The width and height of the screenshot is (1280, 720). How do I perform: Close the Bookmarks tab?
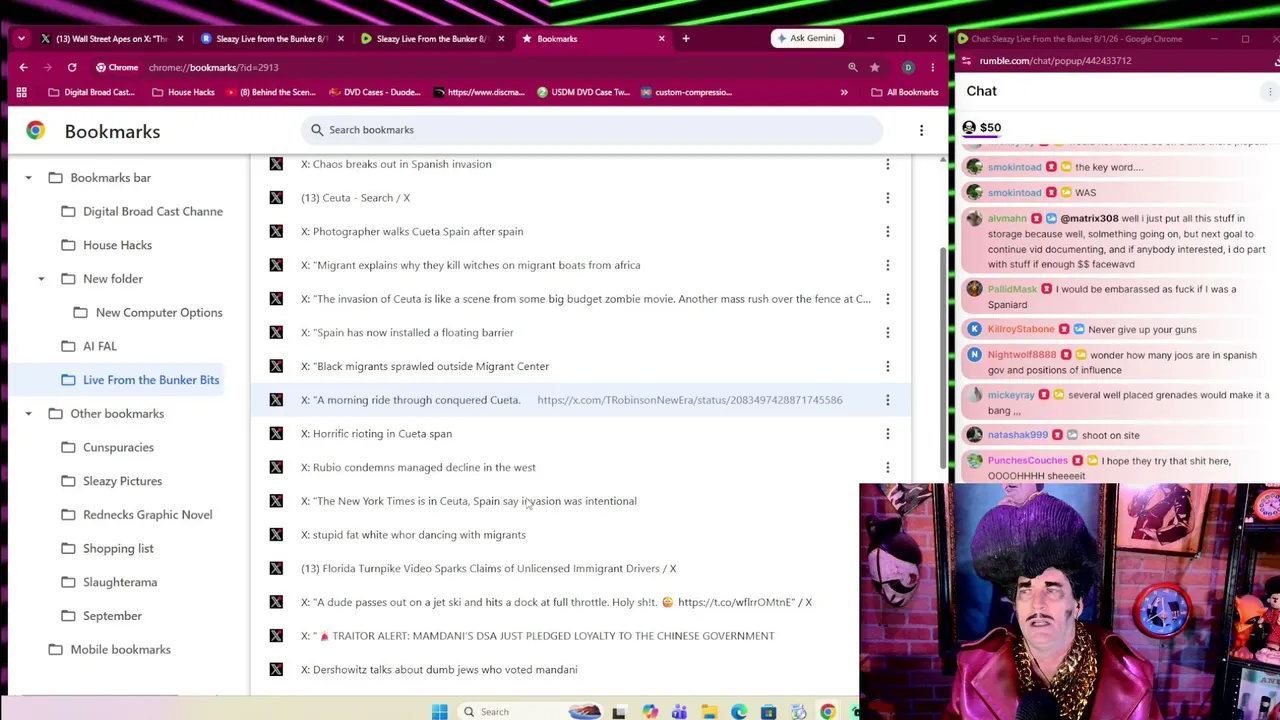coord(661,38)
